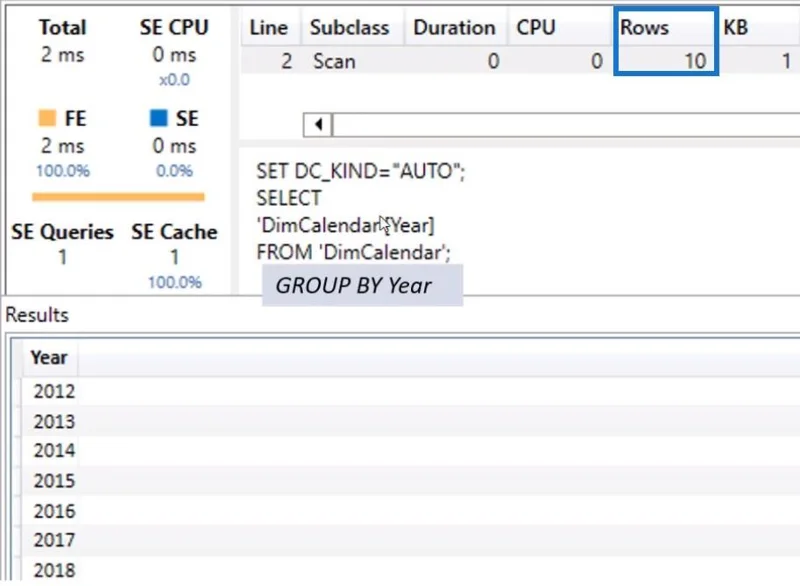
Task: Click the CPU column header
Action: (x=560, y=28)
